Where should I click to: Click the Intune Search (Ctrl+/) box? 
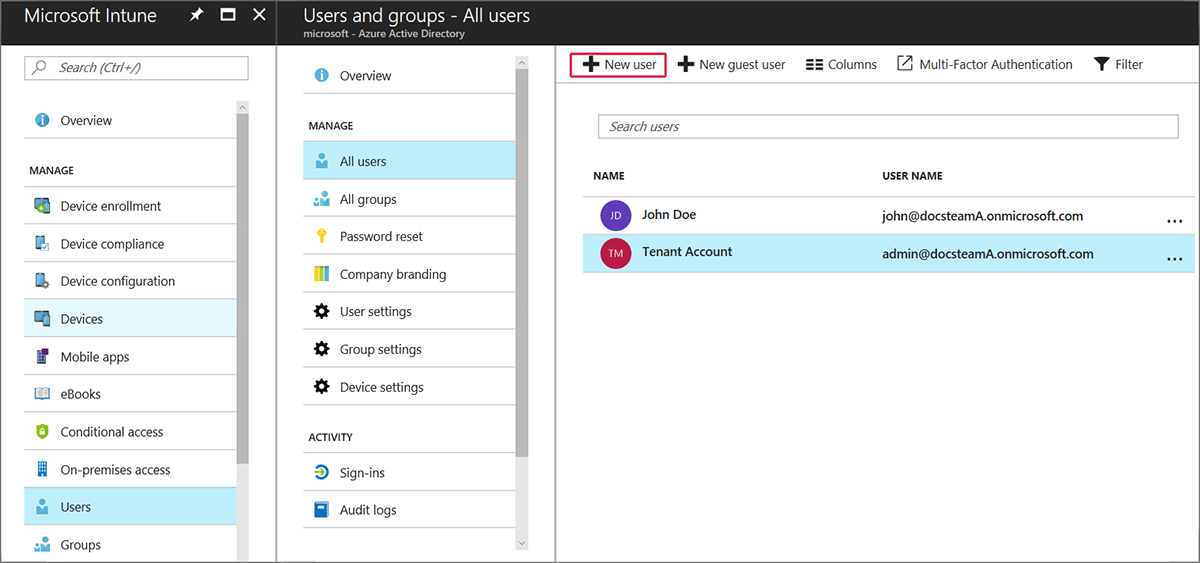tap(136, 67)
